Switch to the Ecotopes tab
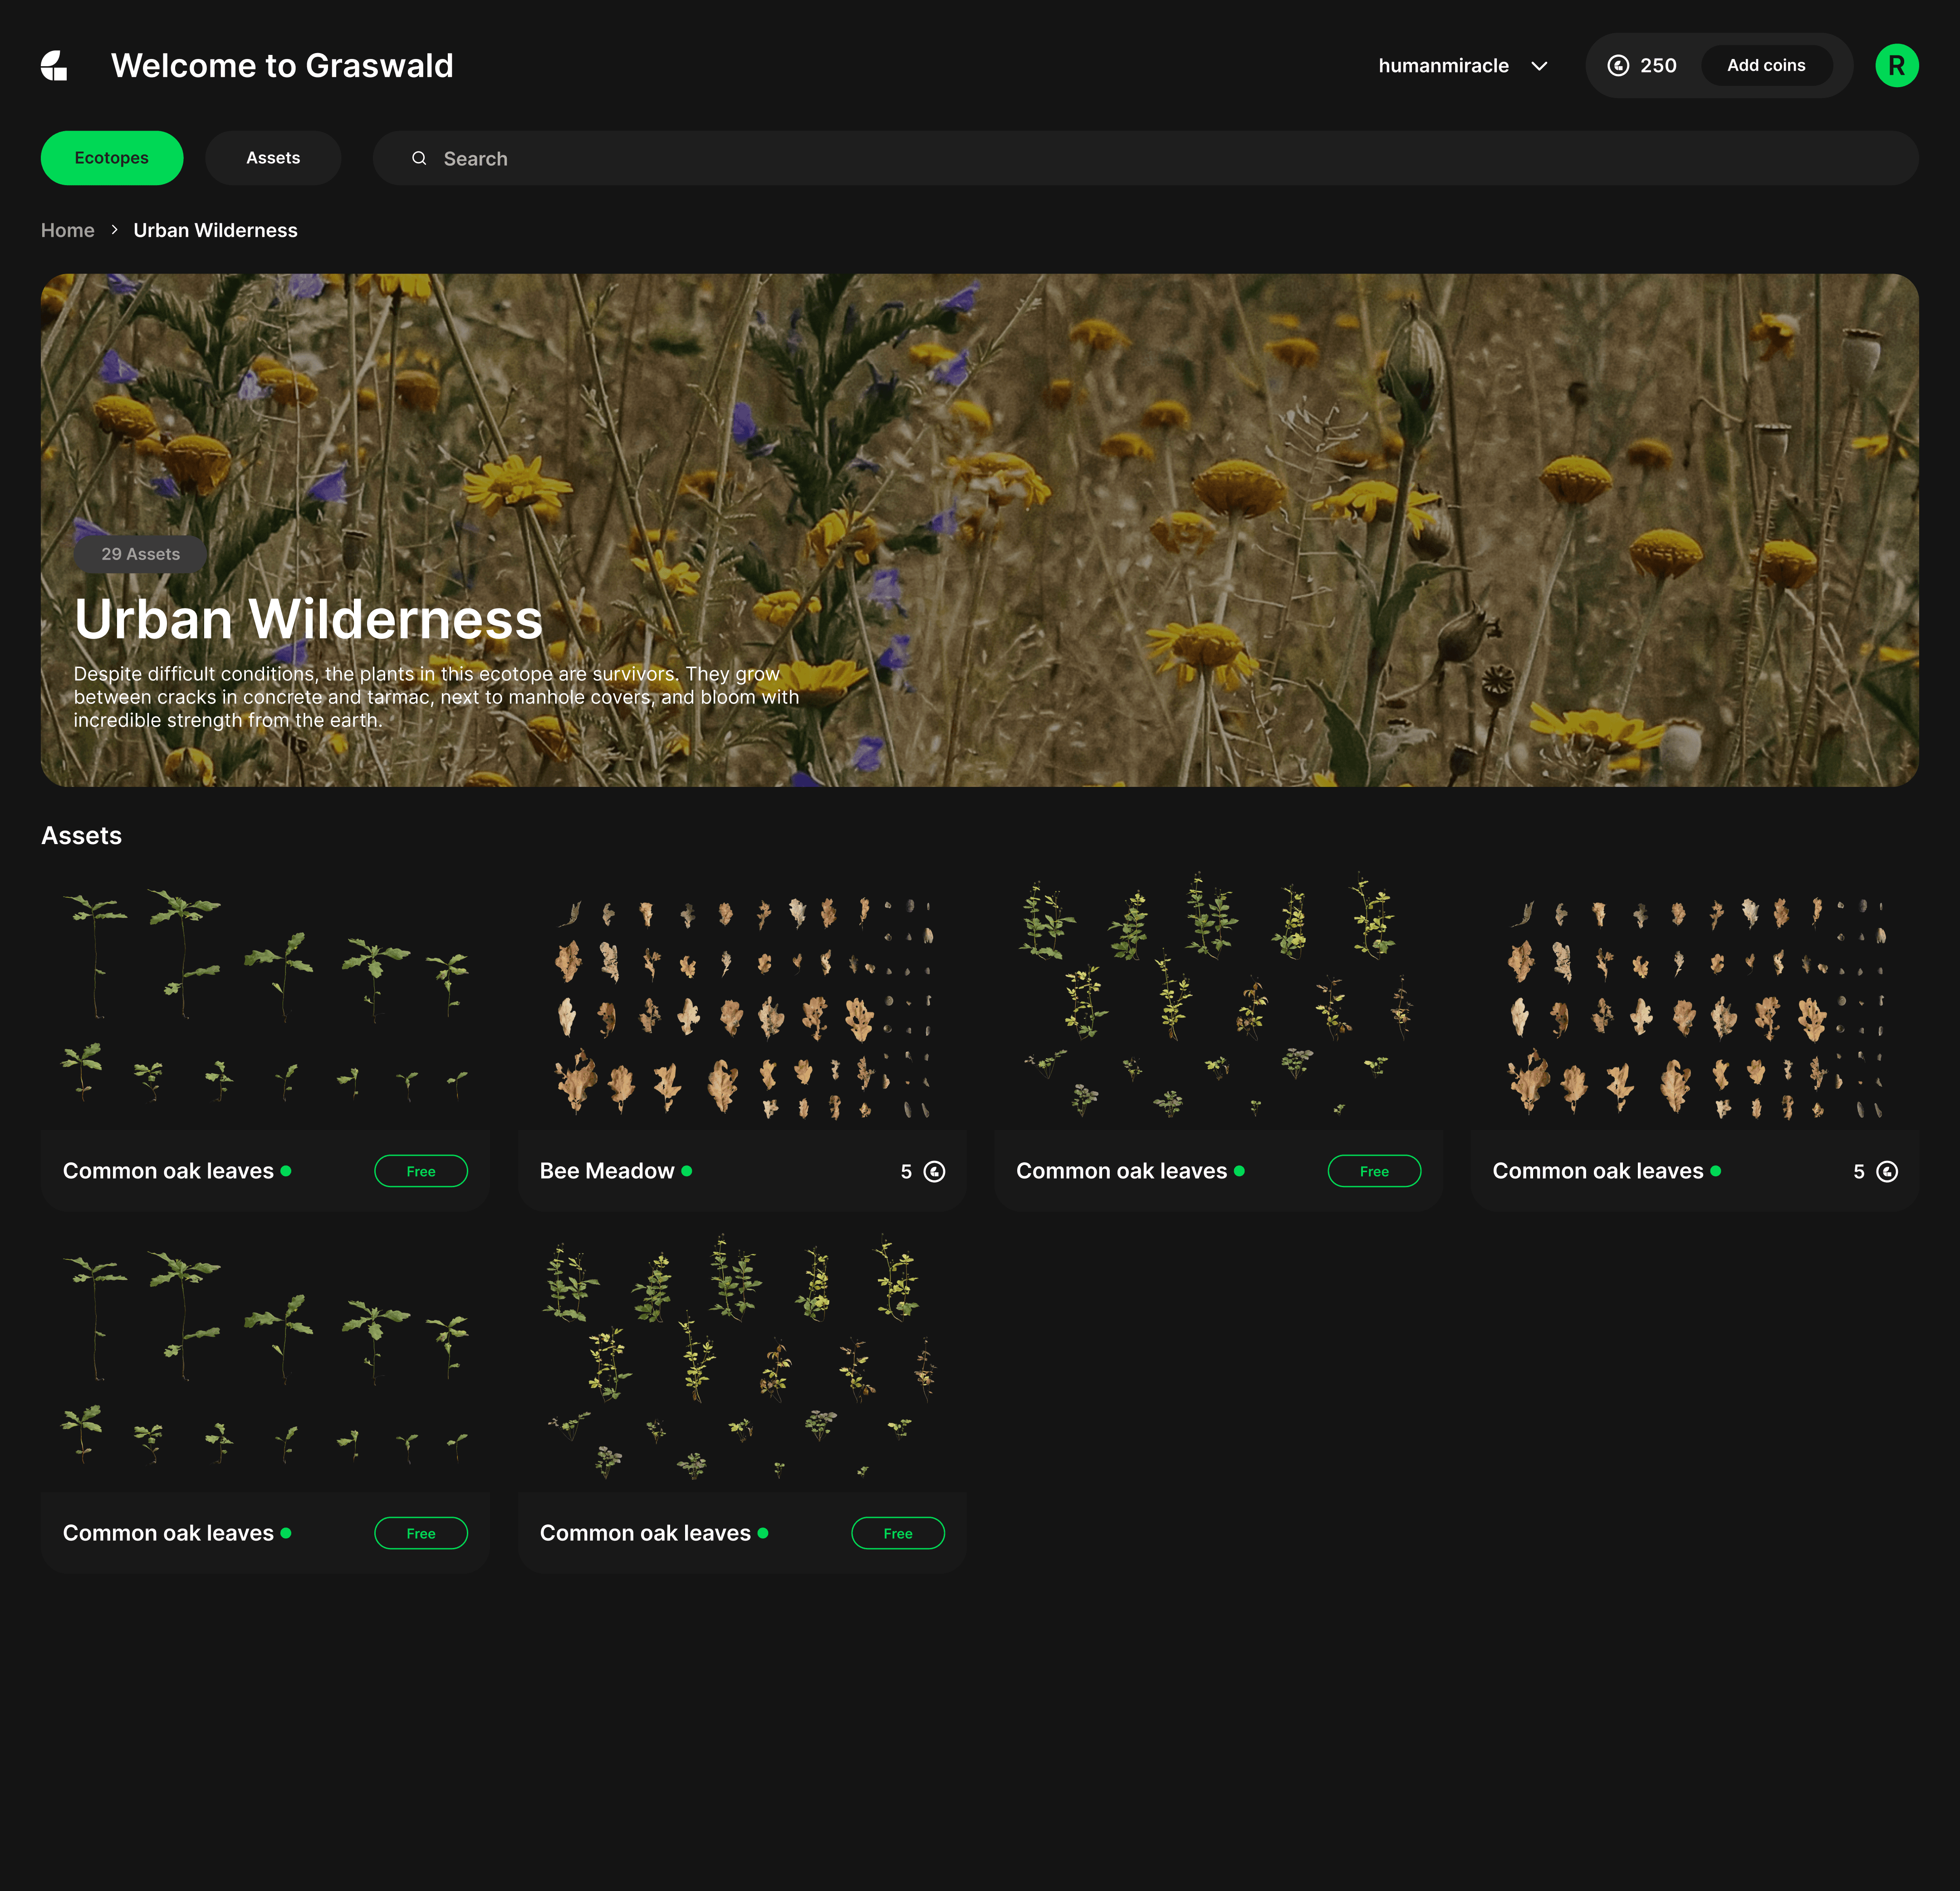The image size is (1960, 1891). 111,158
